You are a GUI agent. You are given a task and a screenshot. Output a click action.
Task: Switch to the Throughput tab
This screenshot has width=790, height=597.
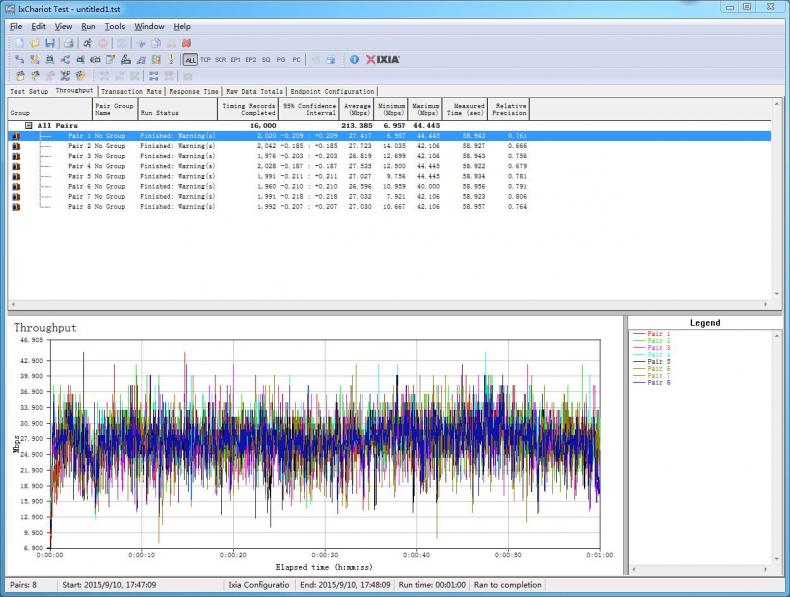click(x=75, y=91)
